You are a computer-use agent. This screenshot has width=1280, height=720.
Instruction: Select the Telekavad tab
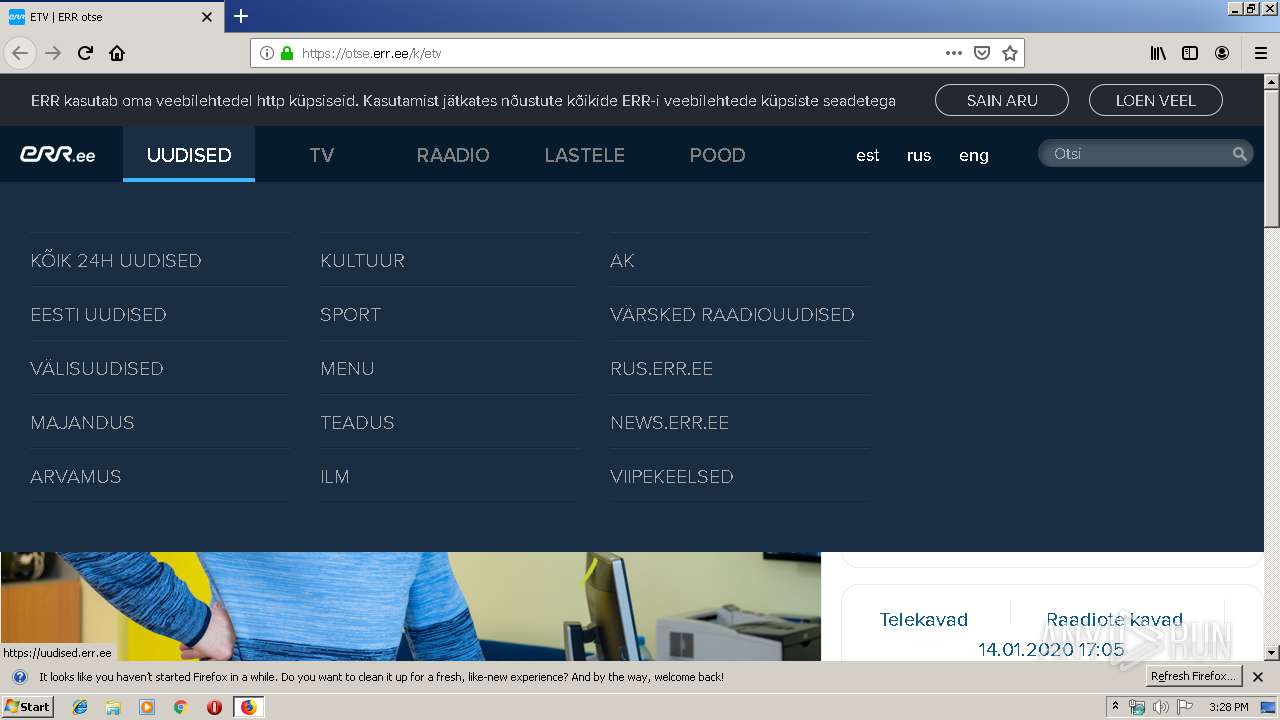pyautogui.click(x=924, y=619)
